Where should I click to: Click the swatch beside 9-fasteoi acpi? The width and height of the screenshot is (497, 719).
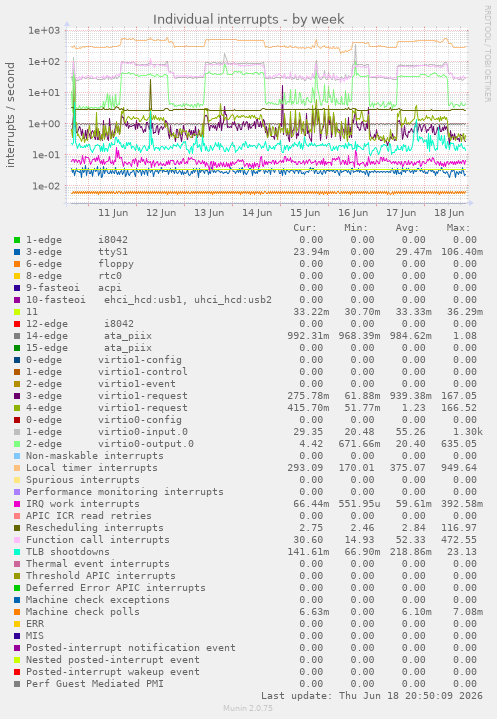(17, 288)
